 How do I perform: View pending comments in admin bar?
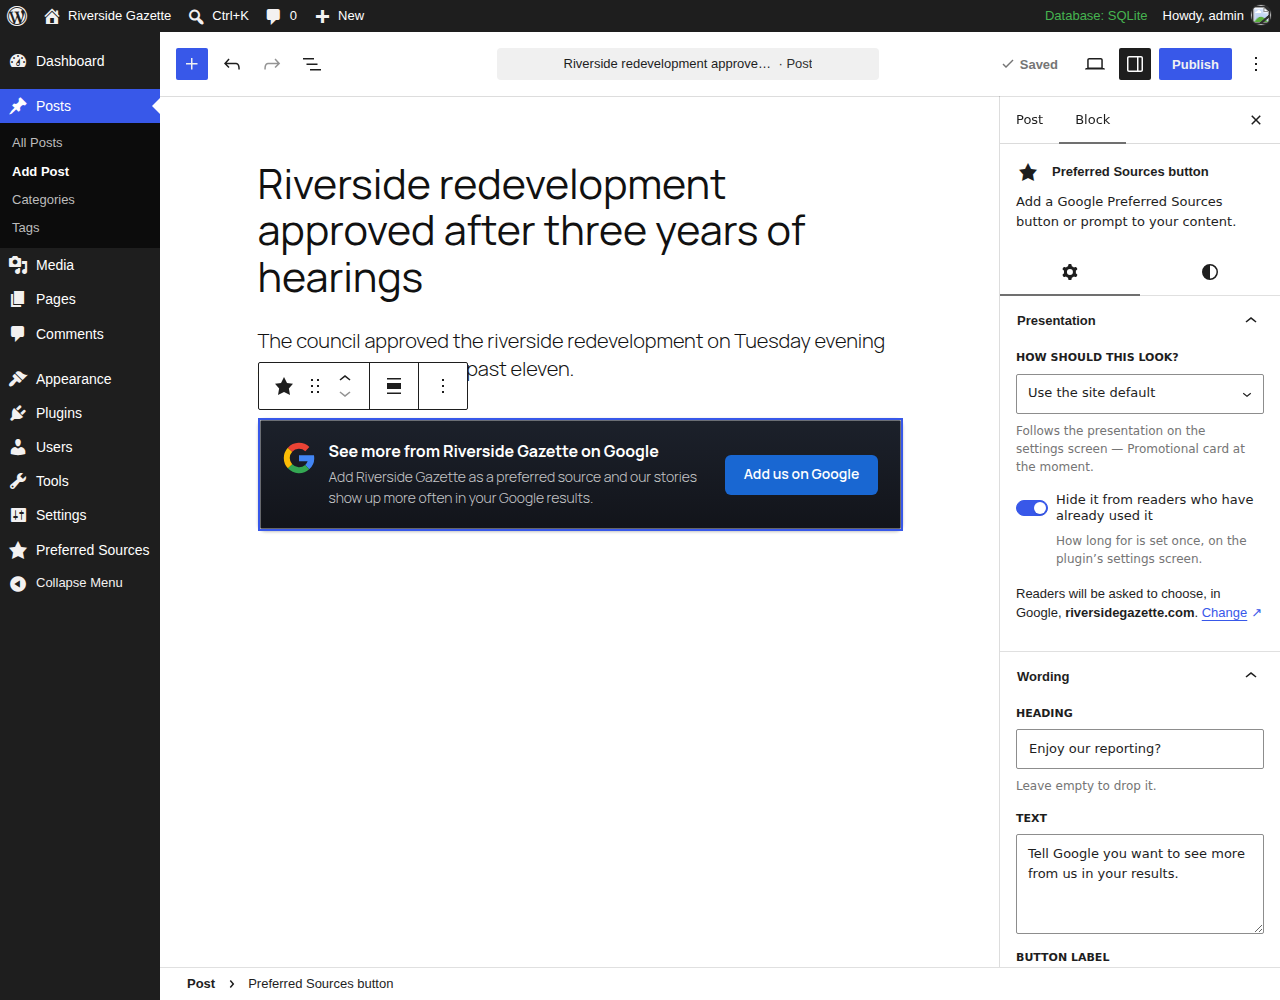pyautogui.click(x=281, y=16)
